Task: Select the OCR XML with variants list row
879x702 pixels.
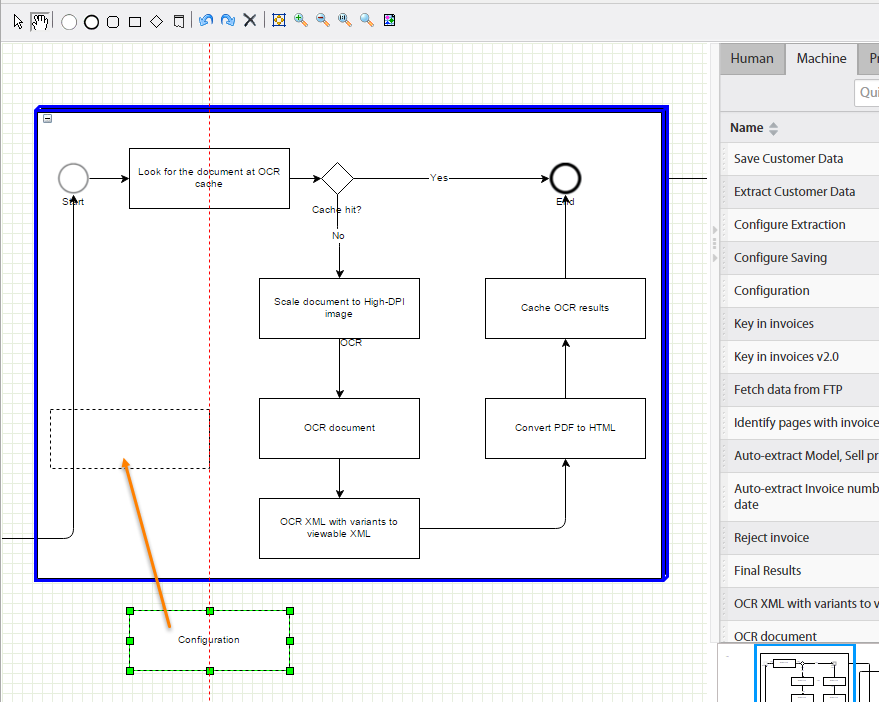Action: pos(799,604)
